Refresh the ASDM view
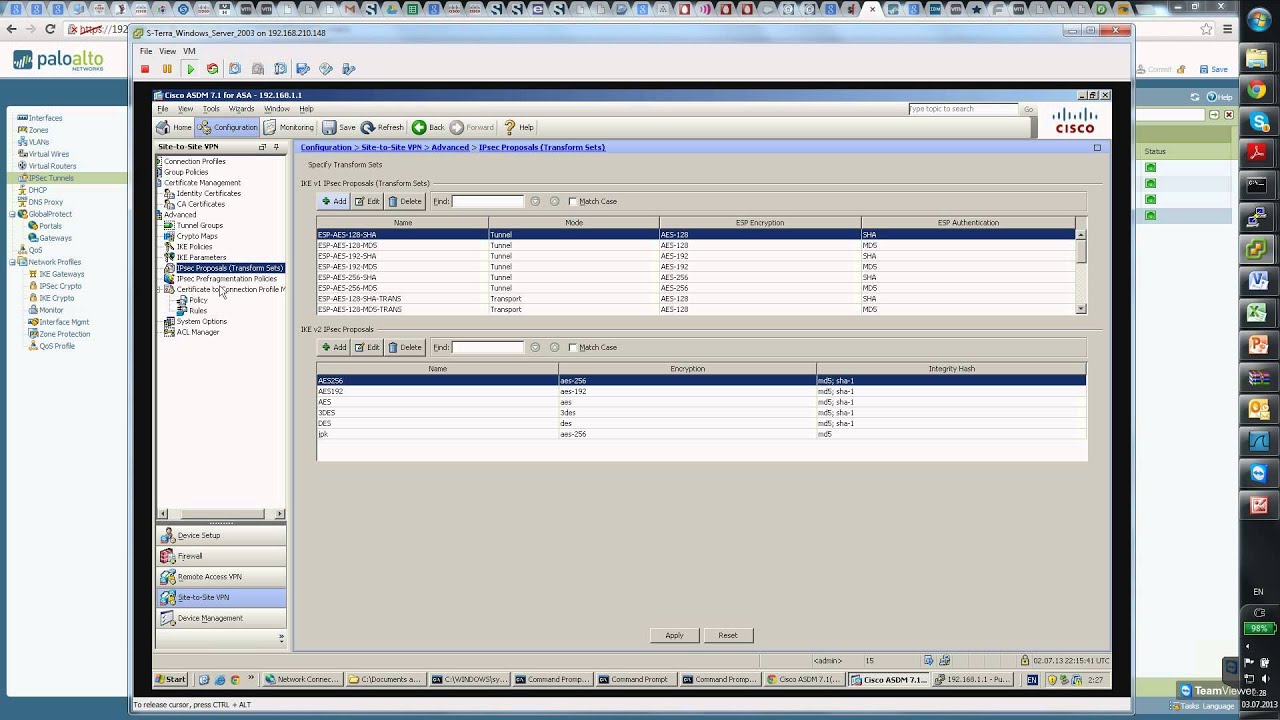This screenshot has height=720, width=1280. point(382,127)
